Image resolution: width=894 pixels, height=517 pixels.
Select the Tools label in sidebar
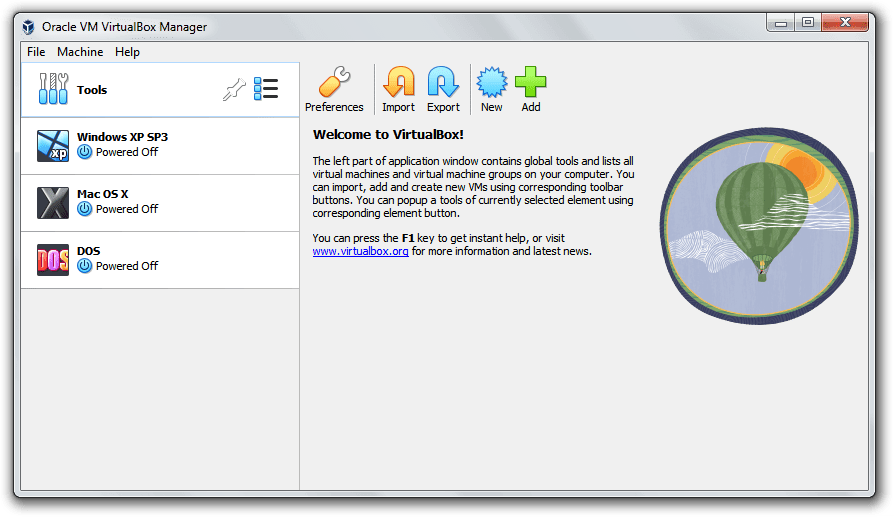point(92,90)
